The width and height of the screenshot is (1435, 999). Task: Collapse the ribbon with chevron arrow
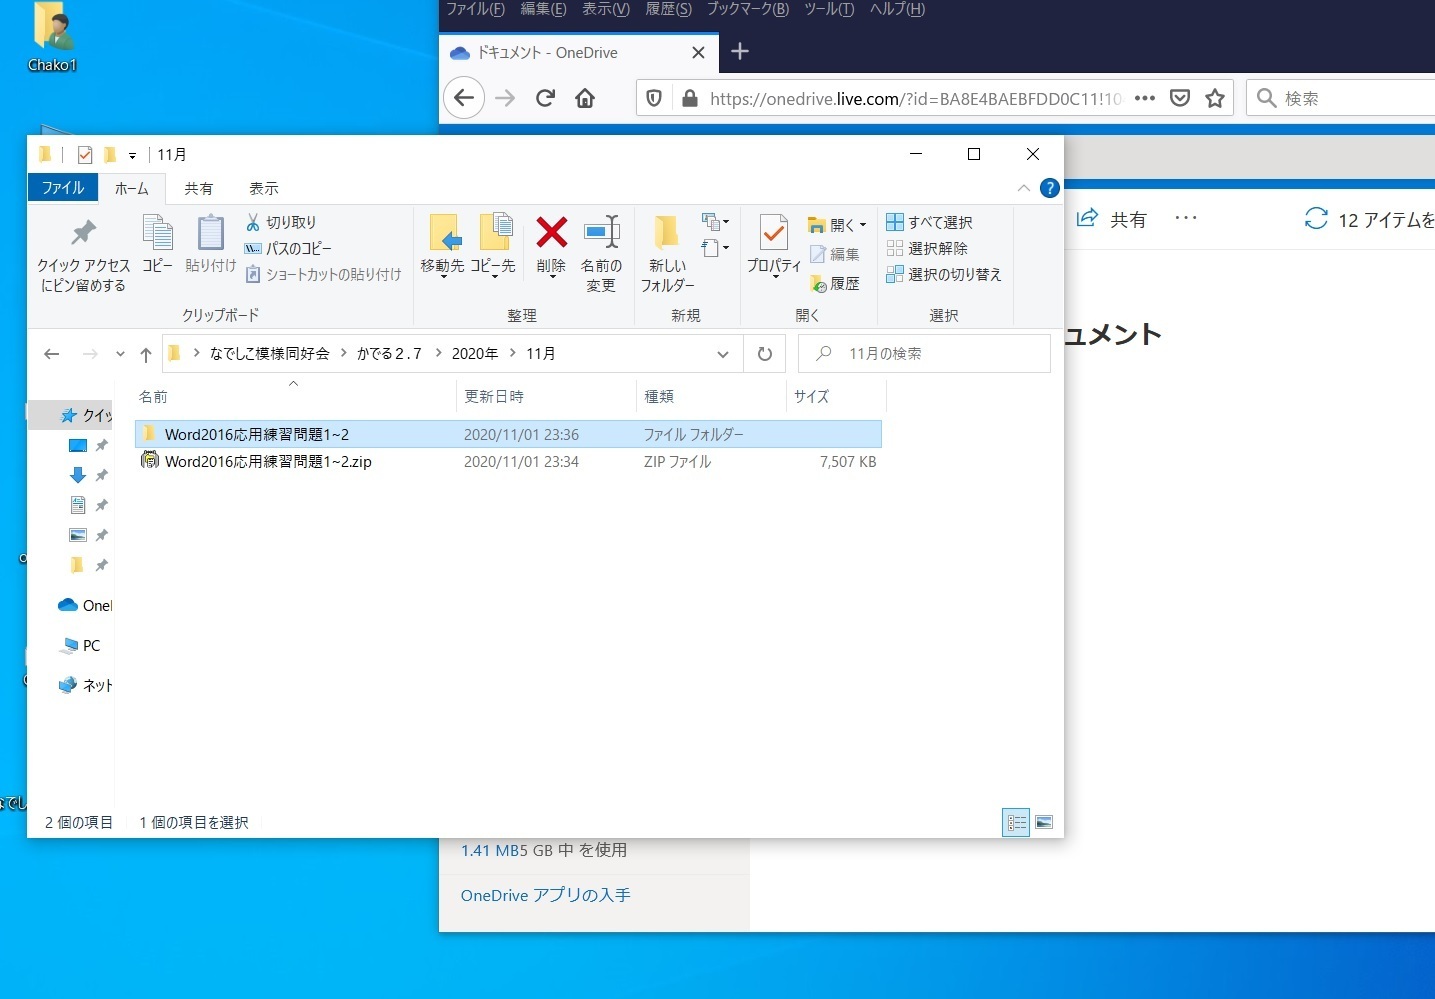[x=1023, y=188]
